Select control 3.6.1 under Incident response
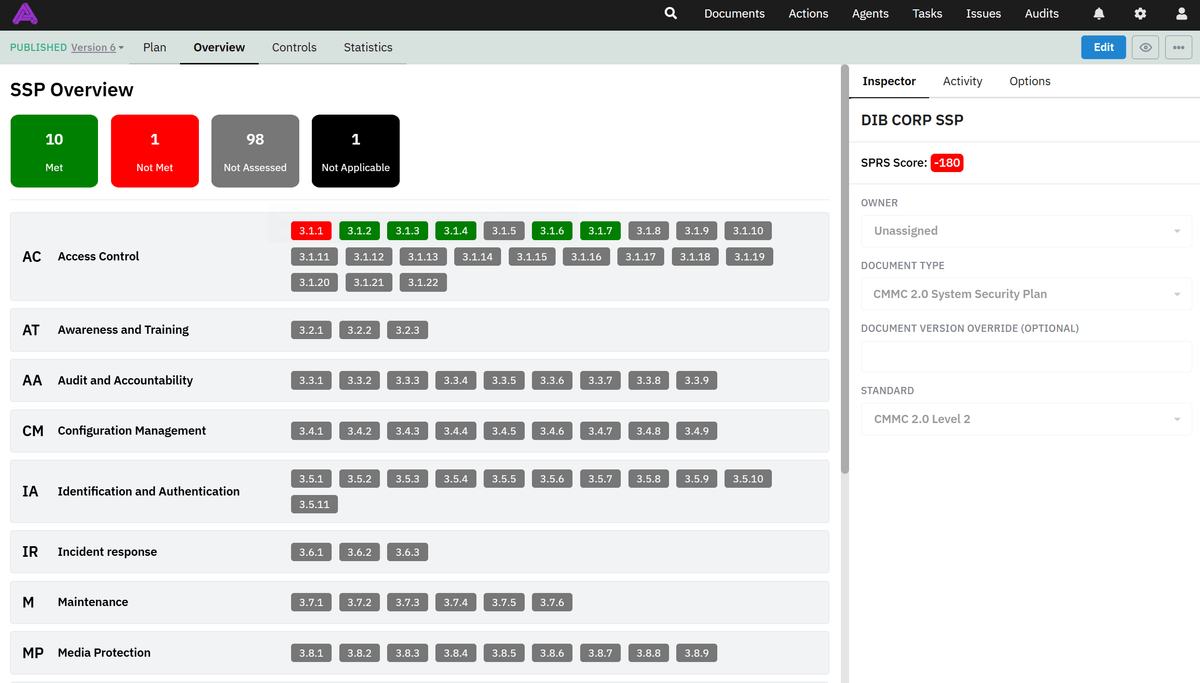The image size is (1200, 683). (311, 551)
